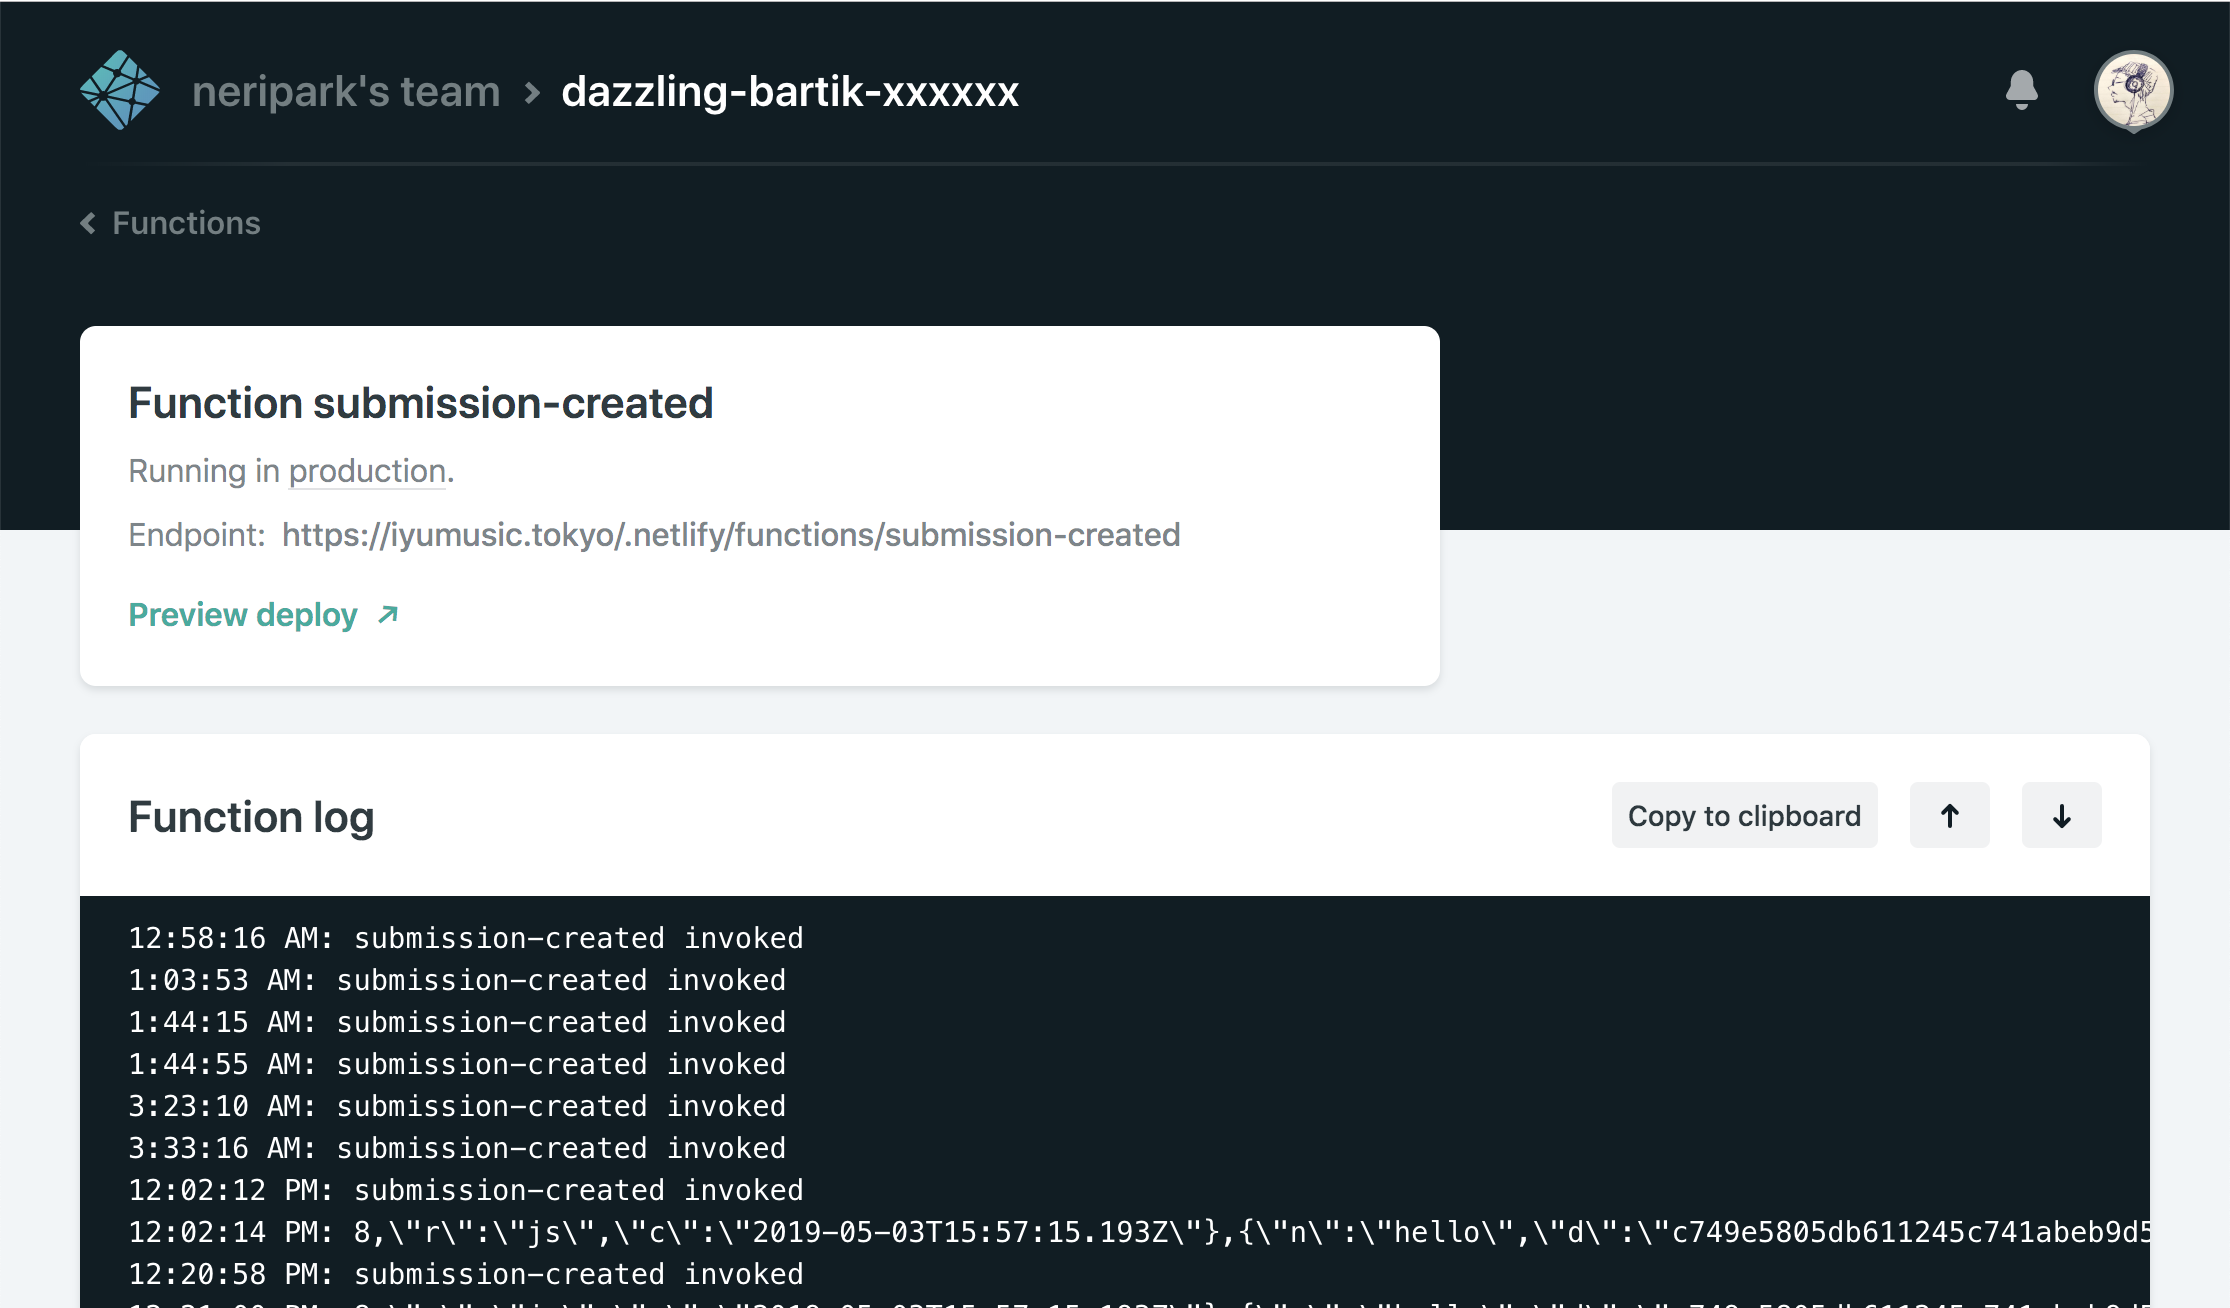The width and height of the screenshot is (2230, 1308).
Task: Go back to the Functions list
Action: 186,223
